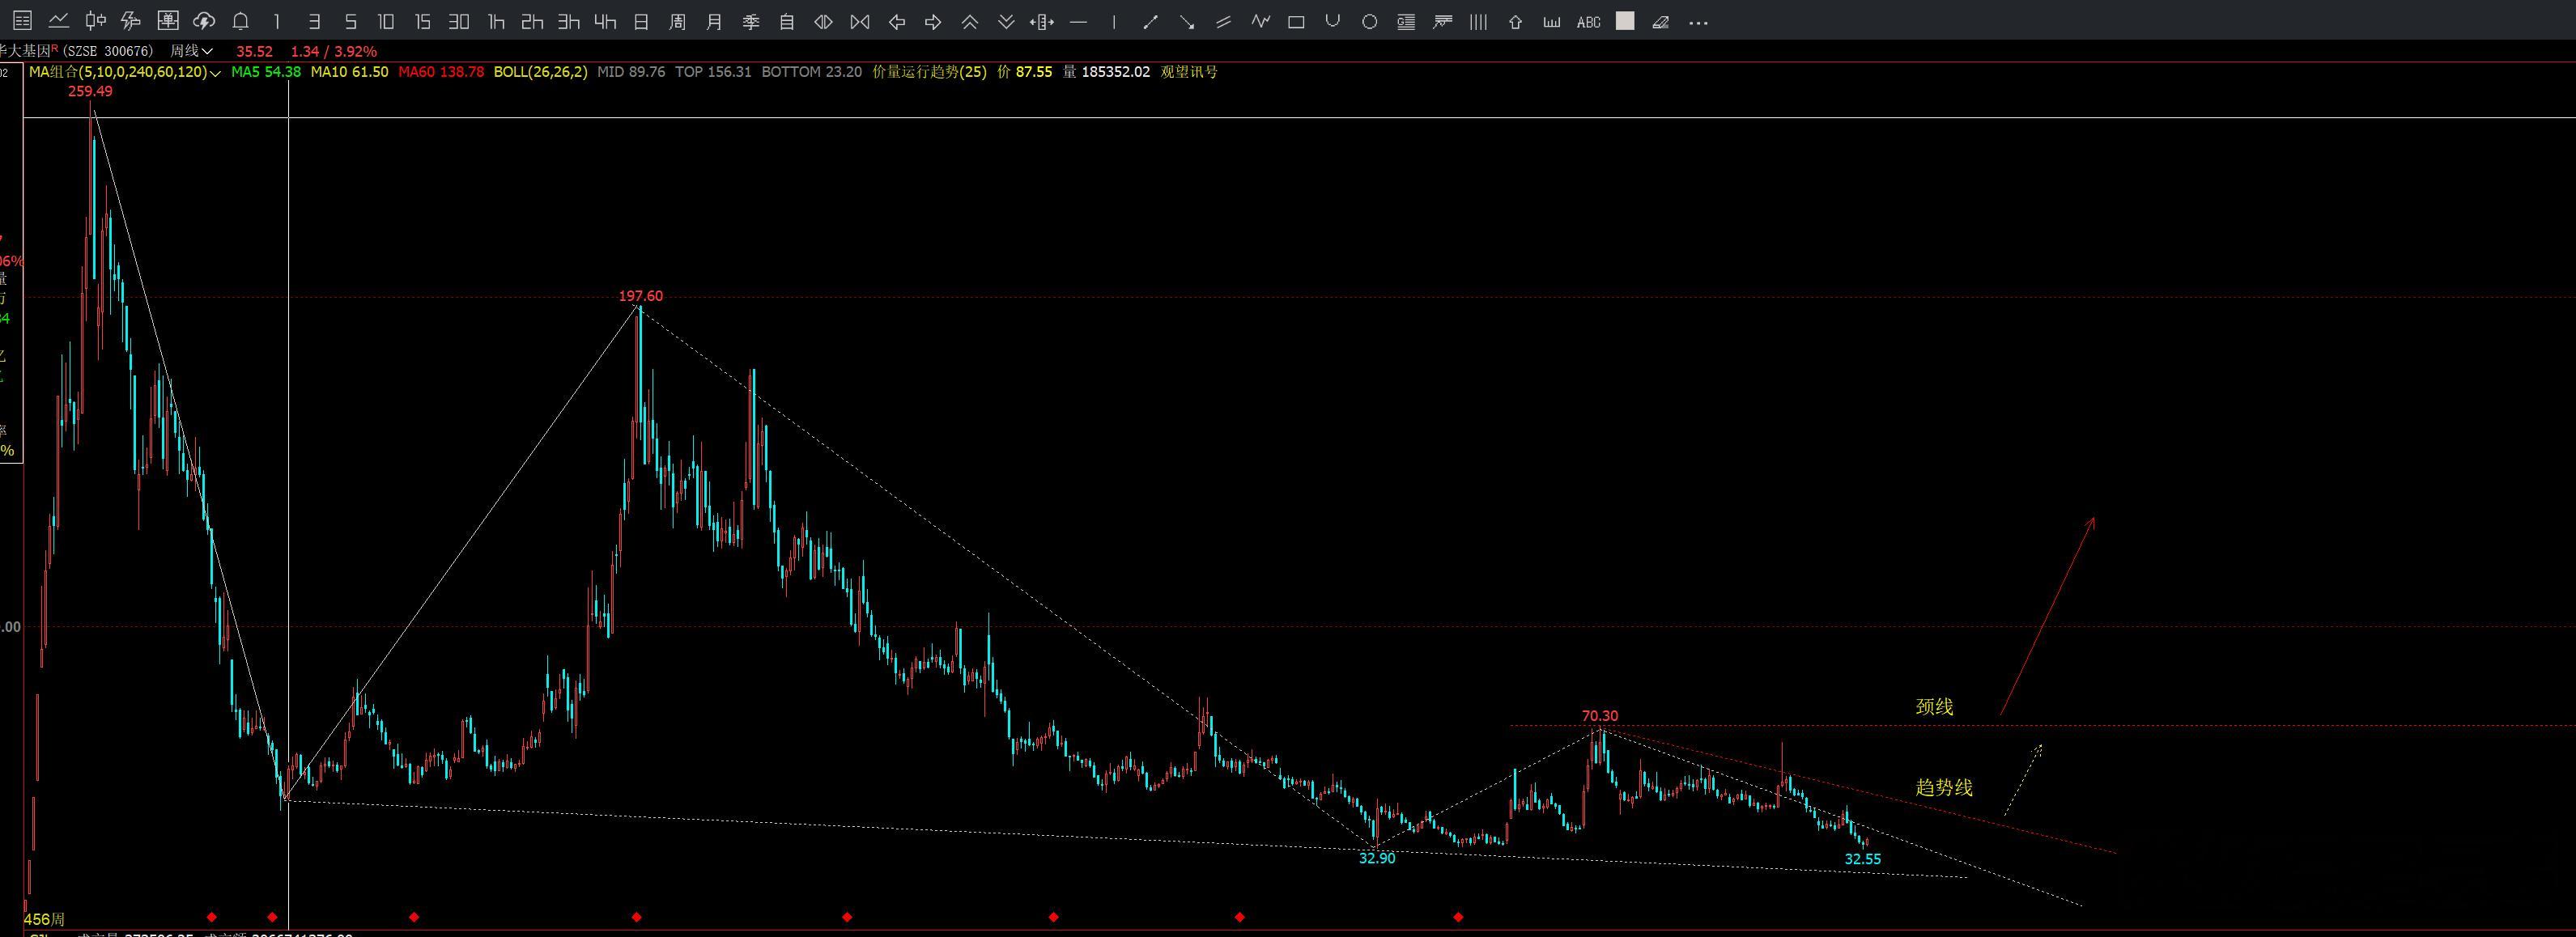The image size is (2576, 937).
Task: Click the double chevron up icon
Action: coord(970,21)
